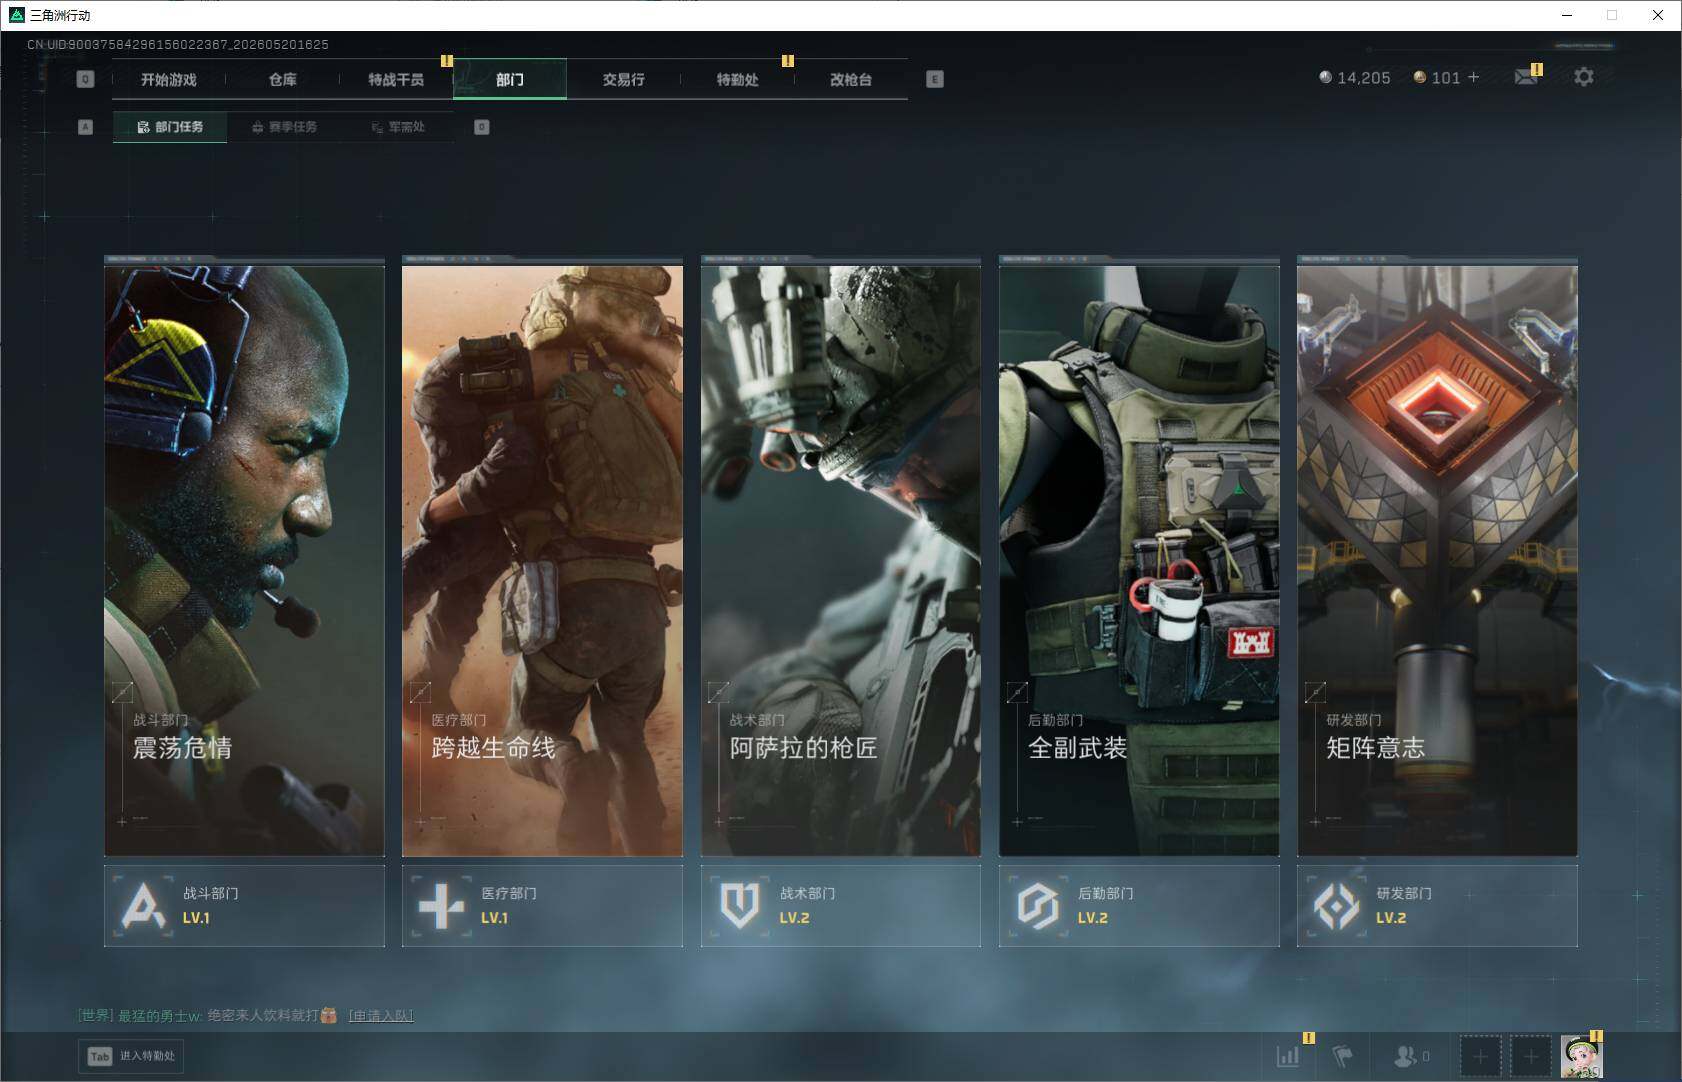Open the mail envelope icon

(x=1526, y=77)
